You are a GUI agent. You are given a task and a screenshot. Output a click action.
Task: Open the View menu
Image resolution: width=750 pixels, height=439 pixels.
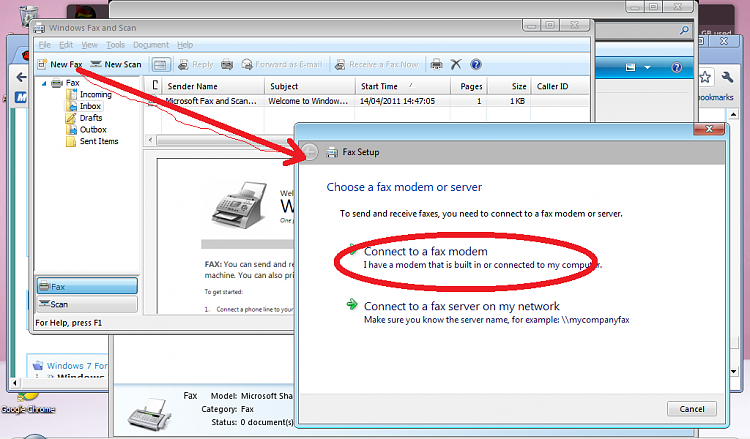click(89, 44)
